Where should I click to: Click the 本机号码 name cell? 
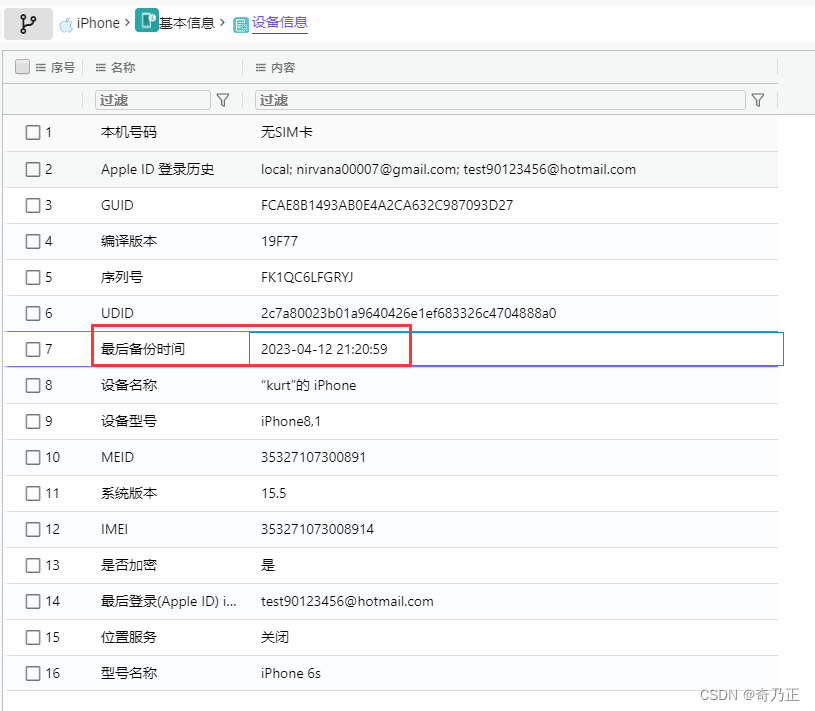click(x=128, y=133)
